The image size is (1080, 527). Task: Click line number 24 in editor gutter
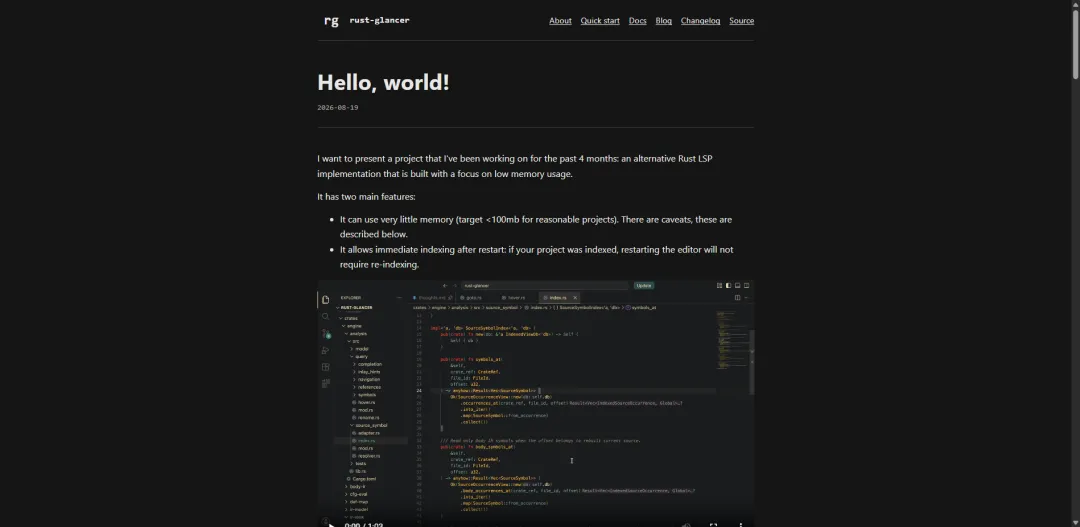tap(419, 391)
